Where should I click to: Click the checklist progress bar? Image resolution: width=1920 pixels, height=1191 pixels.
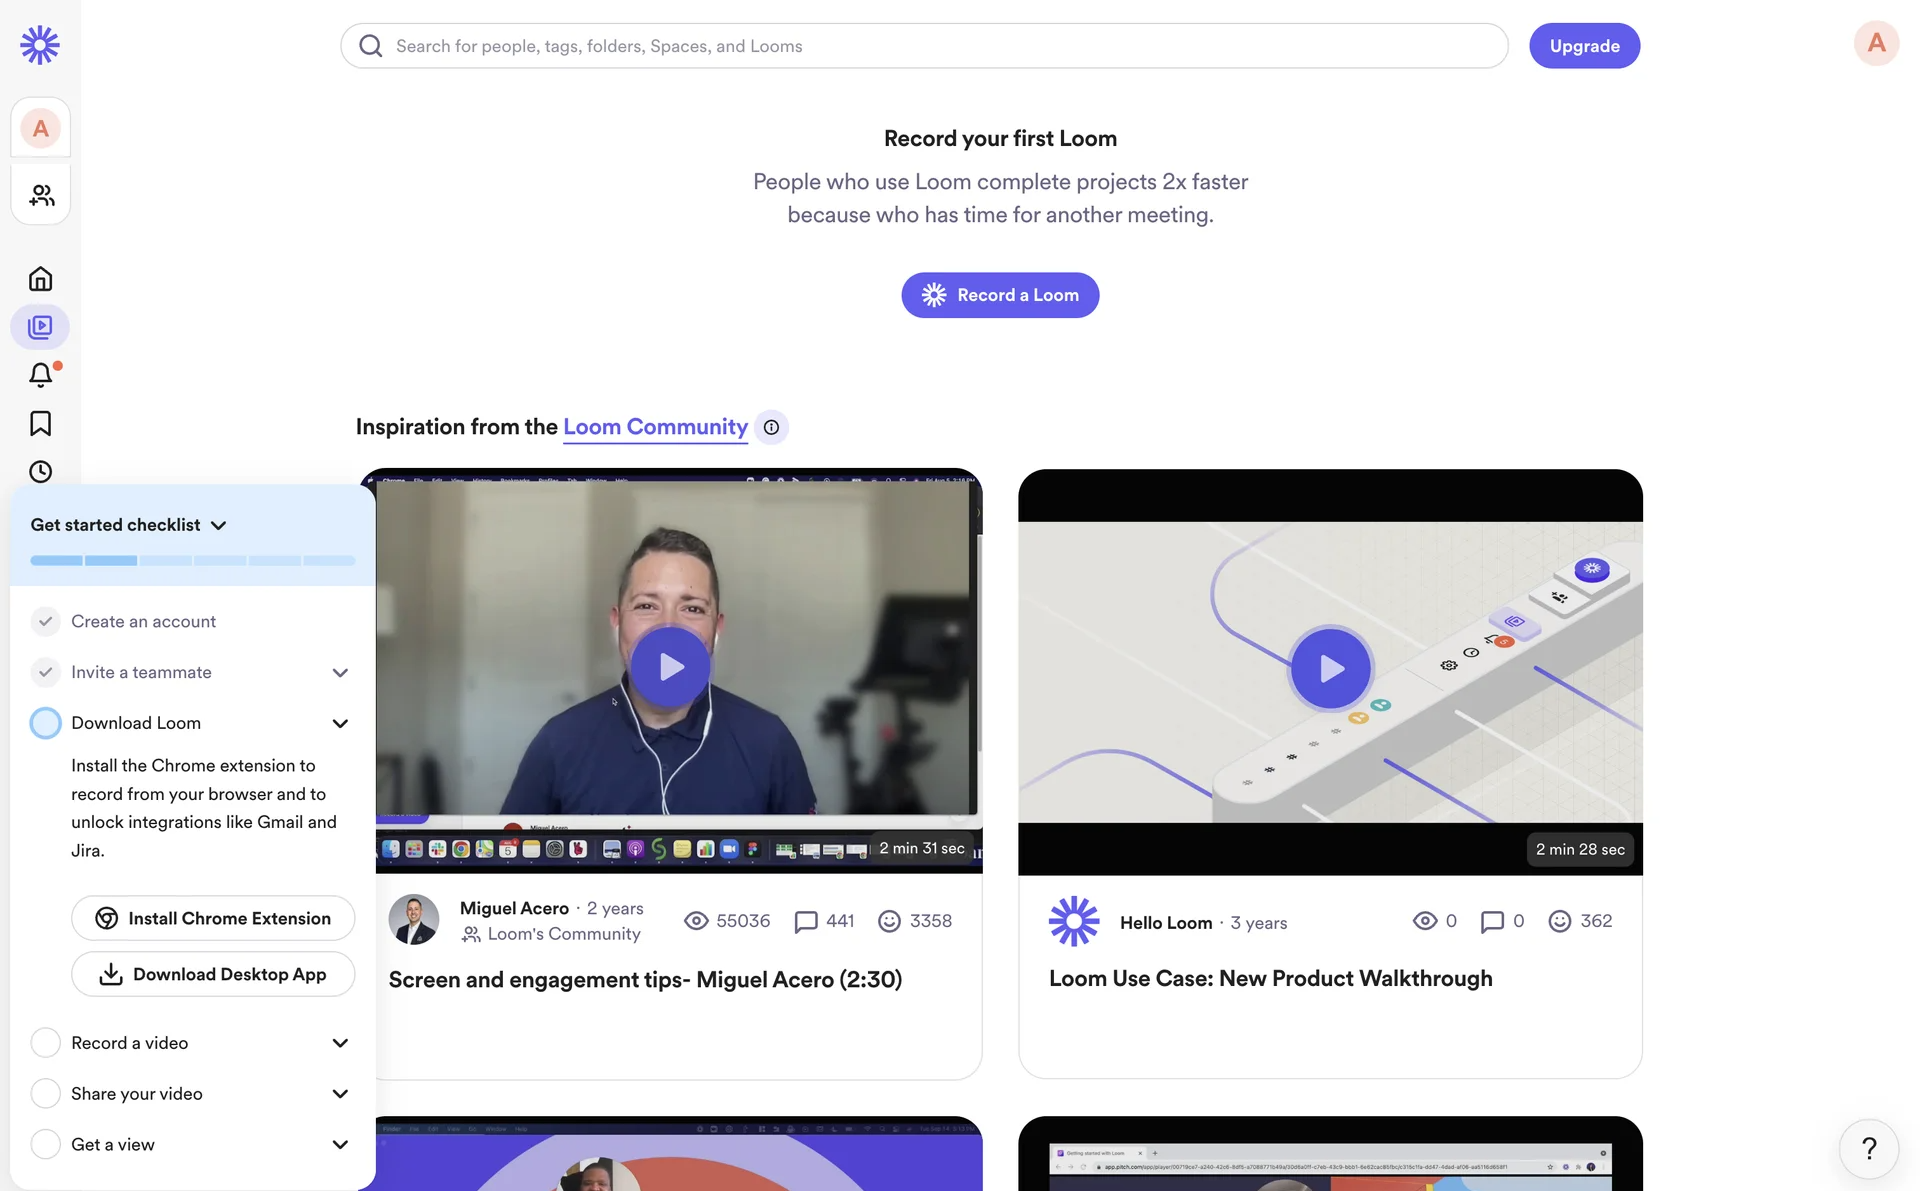[x=193, y=561]
